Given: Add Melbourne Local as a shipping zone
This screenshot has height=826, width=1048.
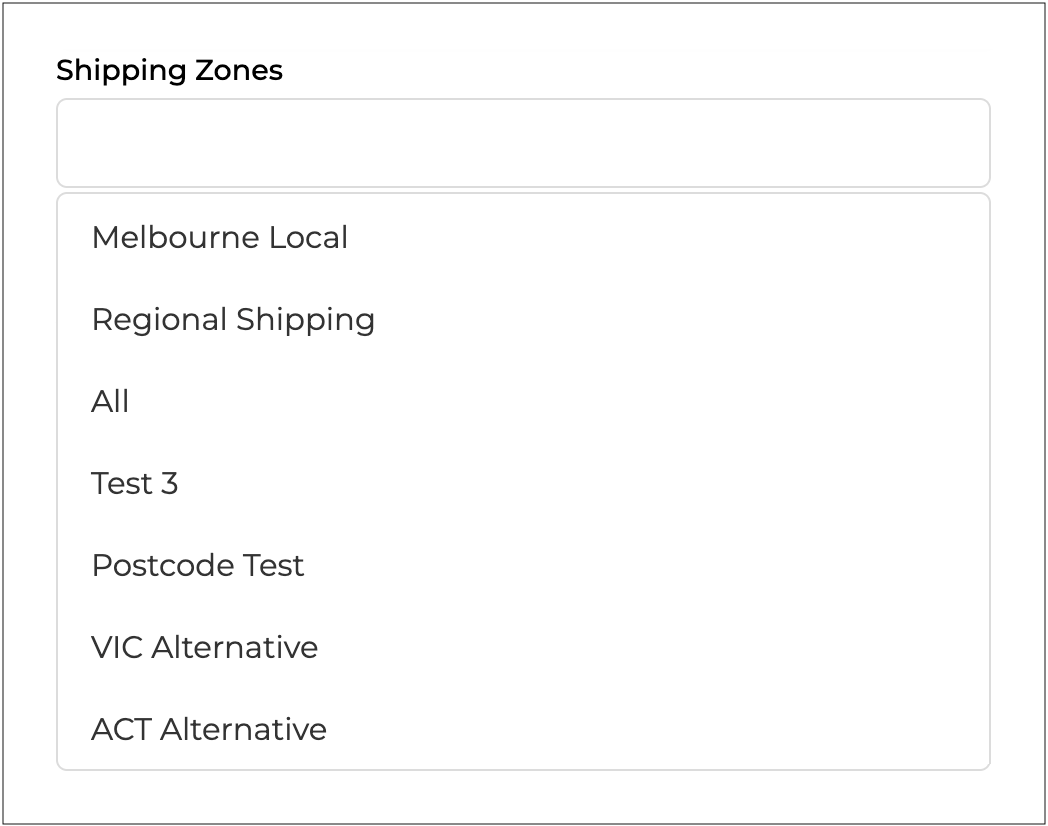Looking at the screenshot, I should click(220, 238).
